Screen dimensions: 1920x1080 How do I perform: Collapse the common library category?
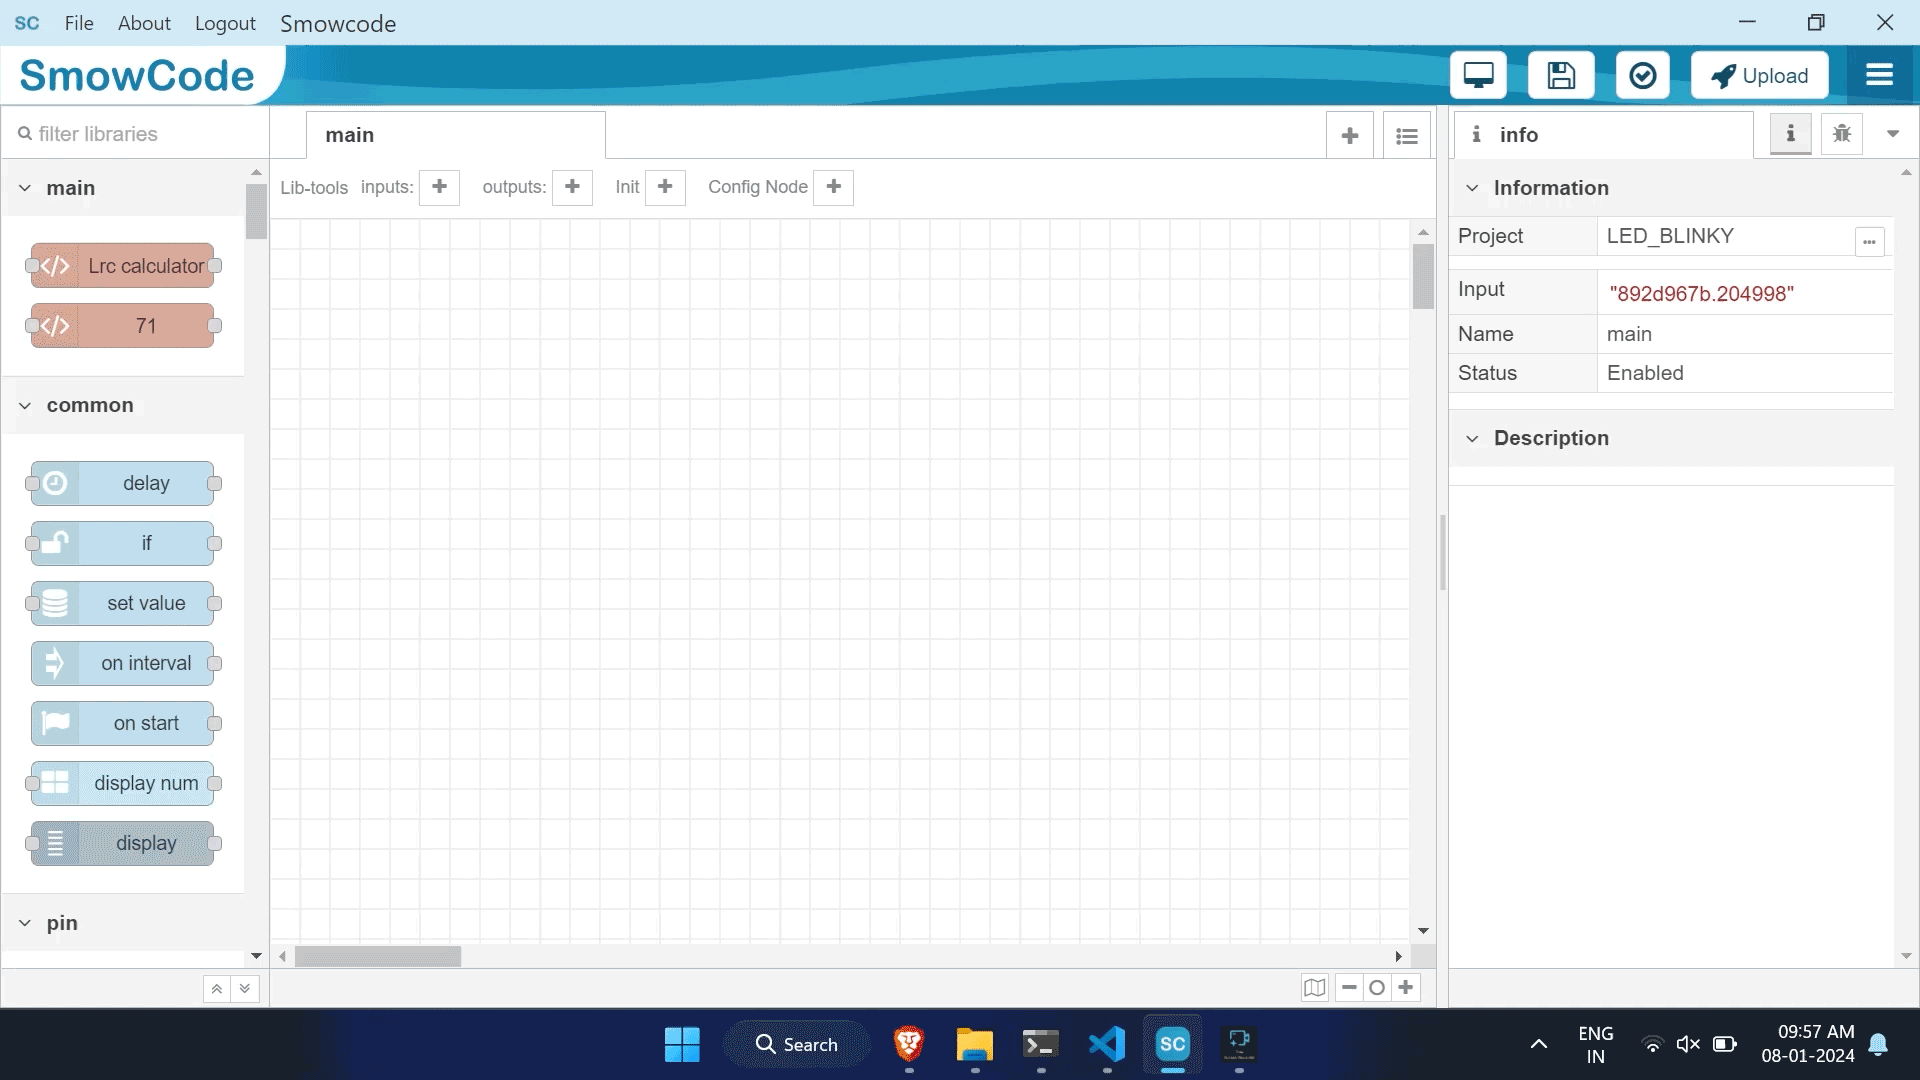[x=25, y=406]
